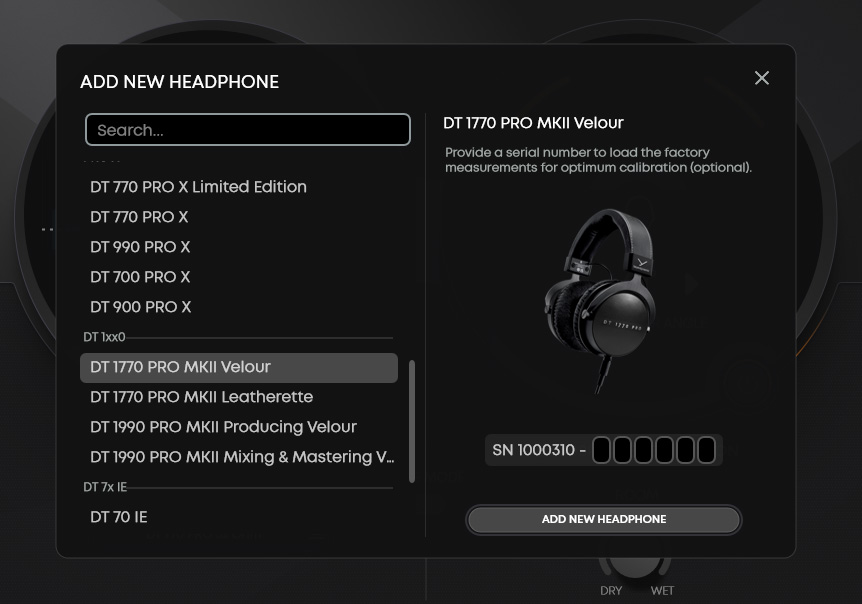Viewport: 862px width, 604px height.
Task: Click the DT 1770 PRO headphone image
Action: pos(600,300)
